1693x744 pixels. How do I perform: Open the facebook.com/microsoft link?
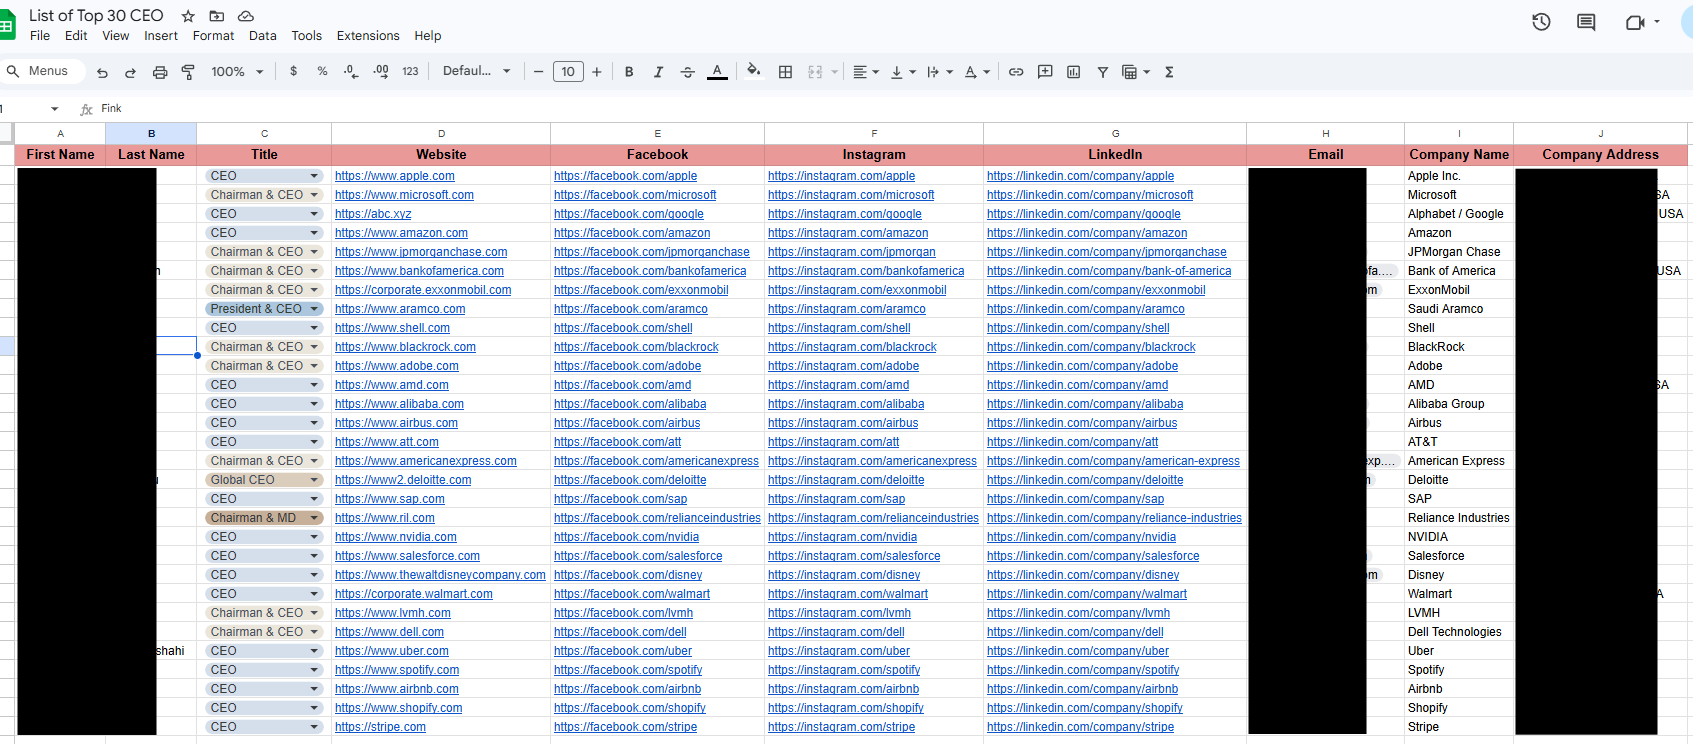(635, 195)
